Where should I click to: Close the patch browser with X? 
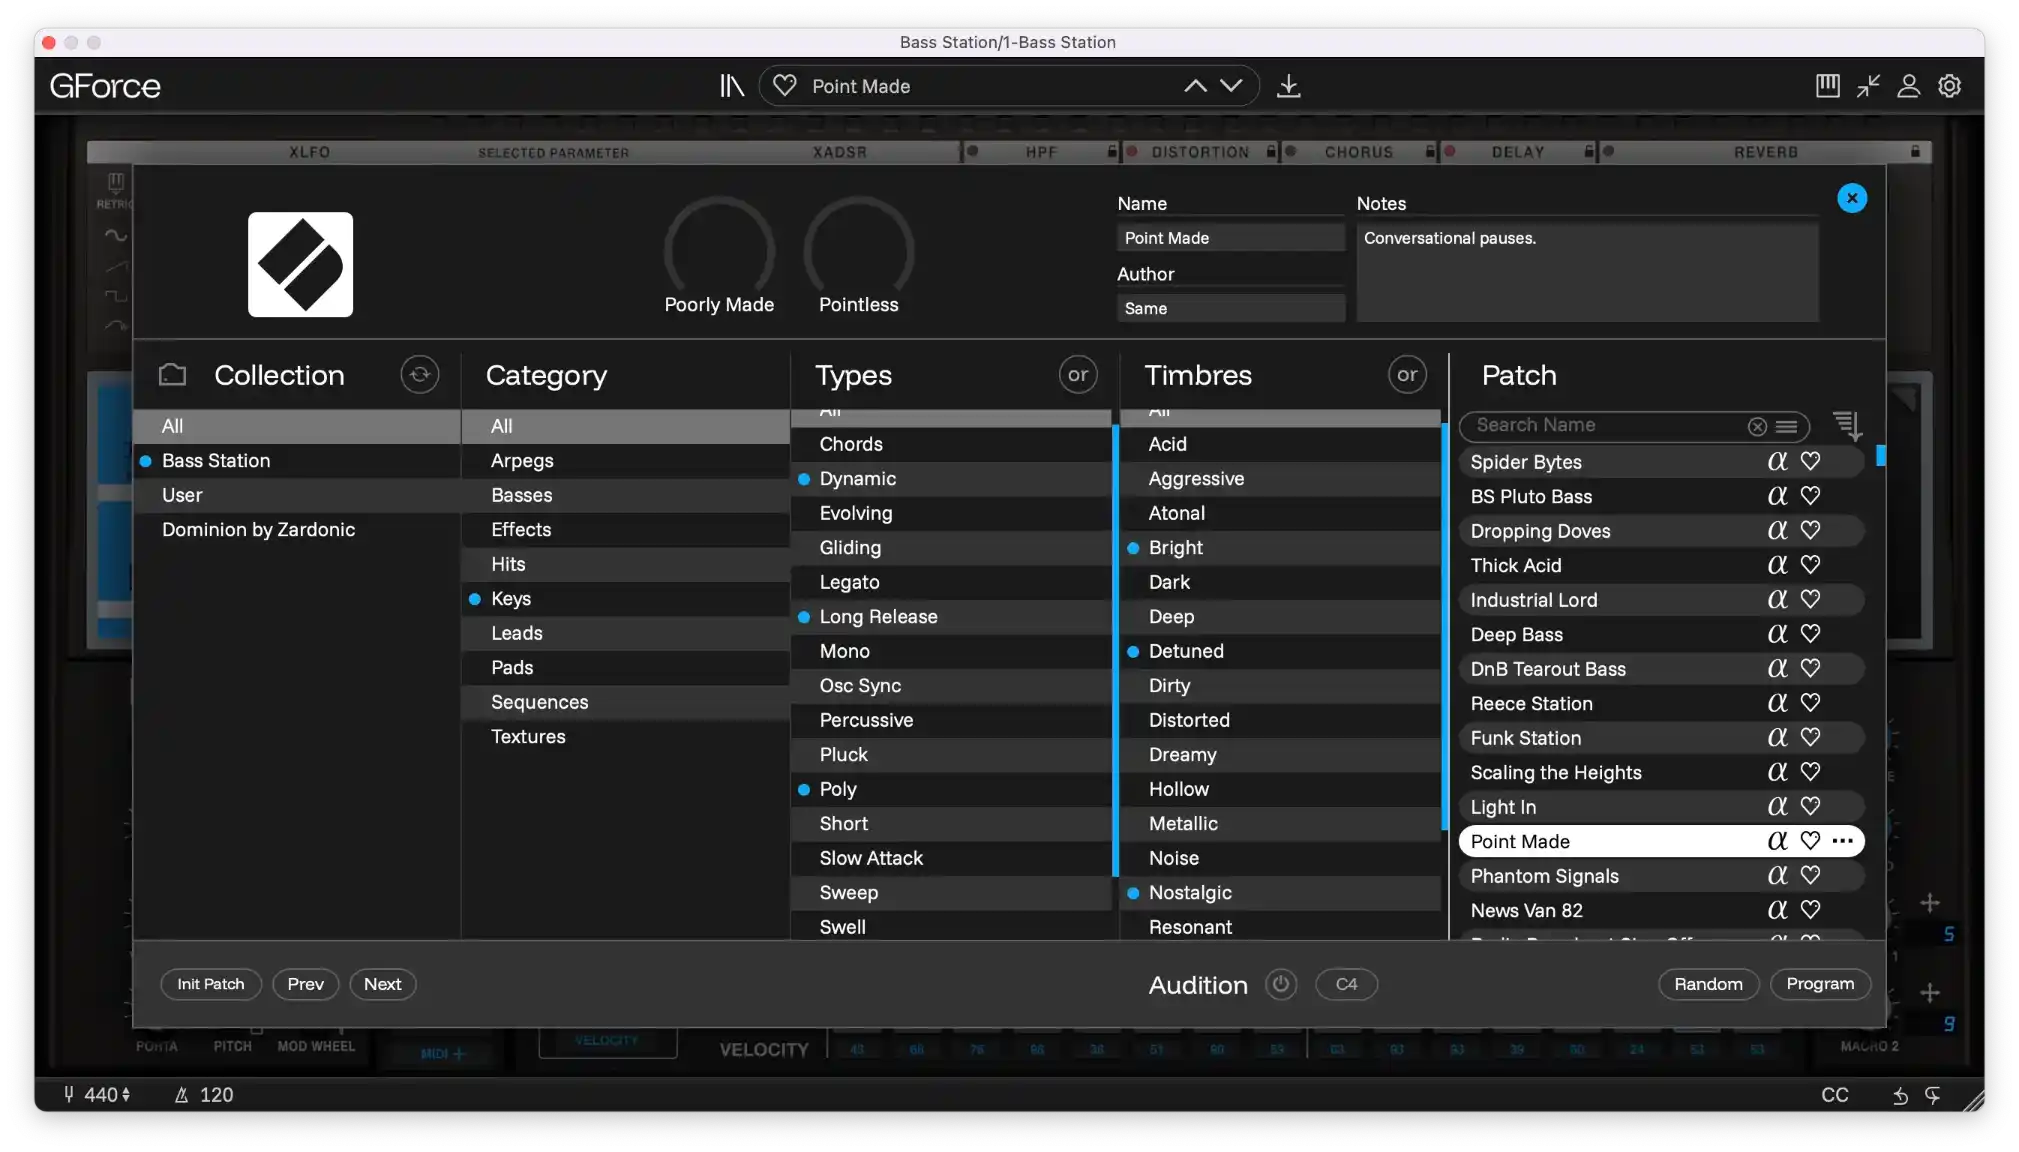click(1852, 198)
